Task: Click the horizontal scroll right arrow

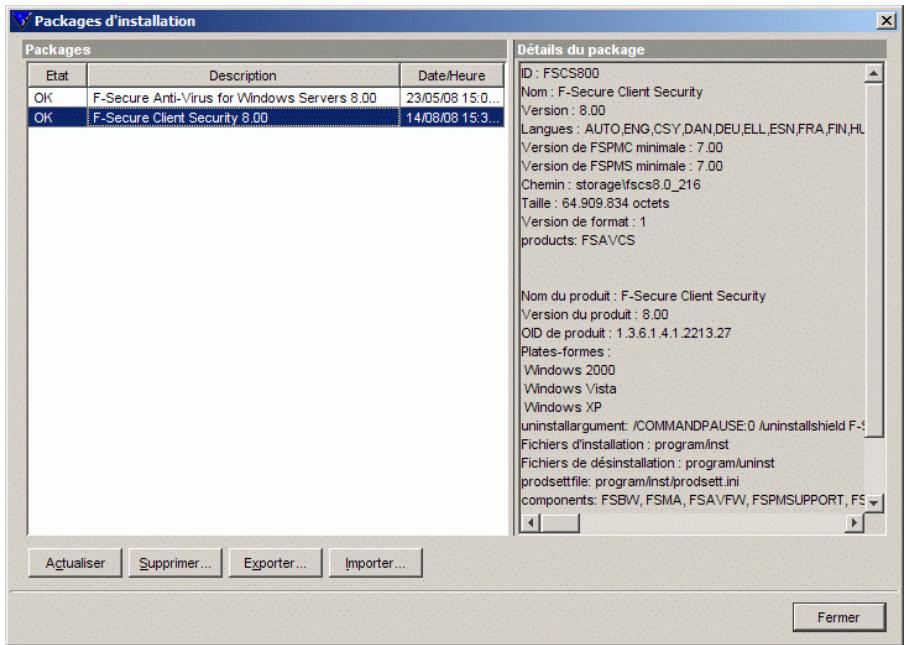Action: [x=854, y=522]
